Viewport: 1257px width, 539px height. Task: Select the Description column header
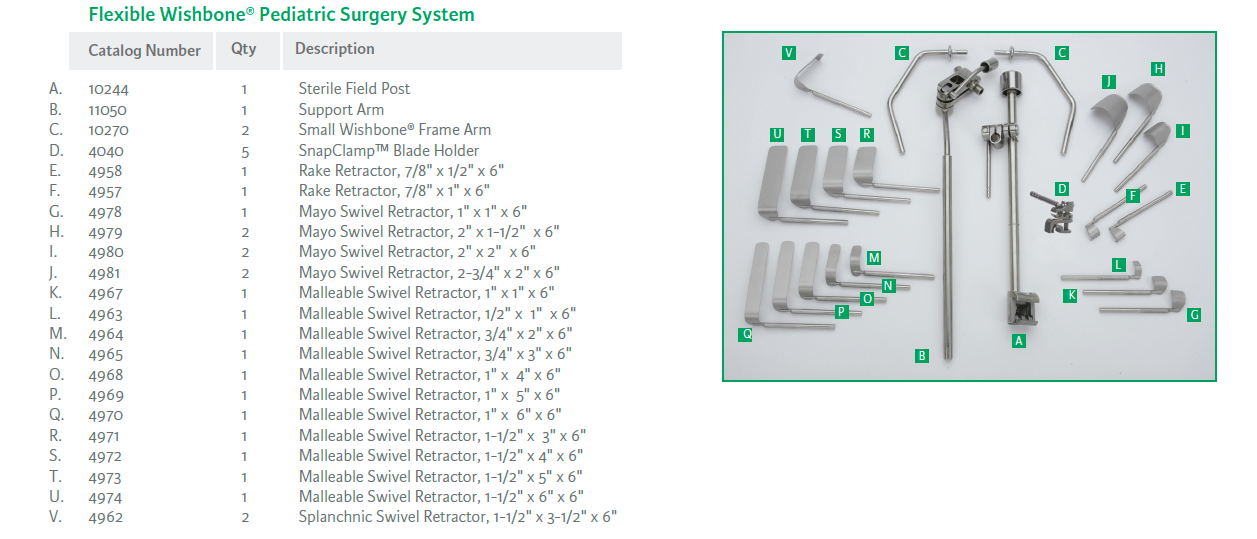335,49
